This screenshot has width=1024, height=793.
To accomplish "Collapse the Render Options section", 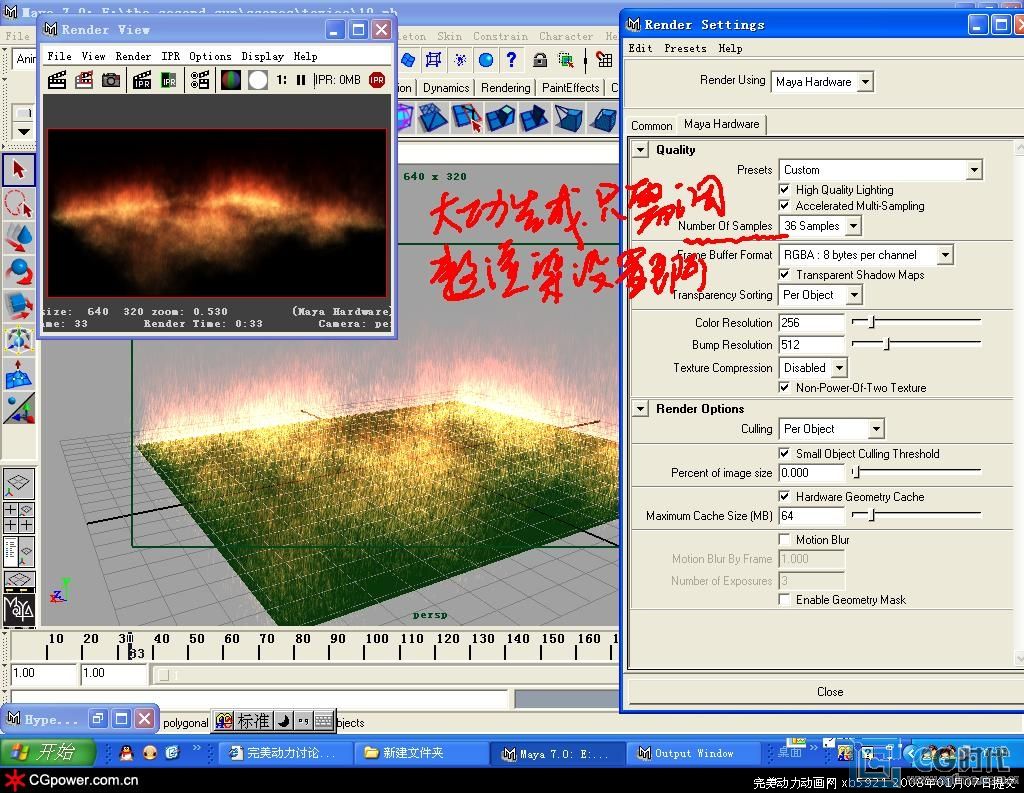I will point(641,409).
